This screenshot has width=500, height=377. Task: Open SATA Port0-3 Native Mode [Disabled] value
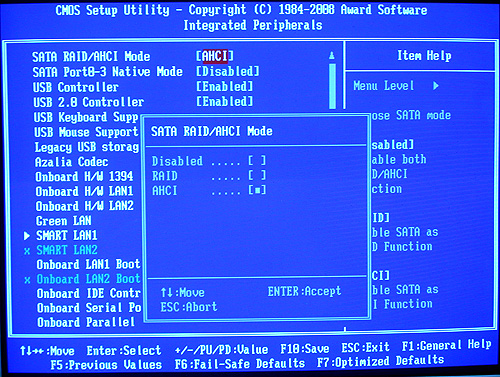(228, 71)
